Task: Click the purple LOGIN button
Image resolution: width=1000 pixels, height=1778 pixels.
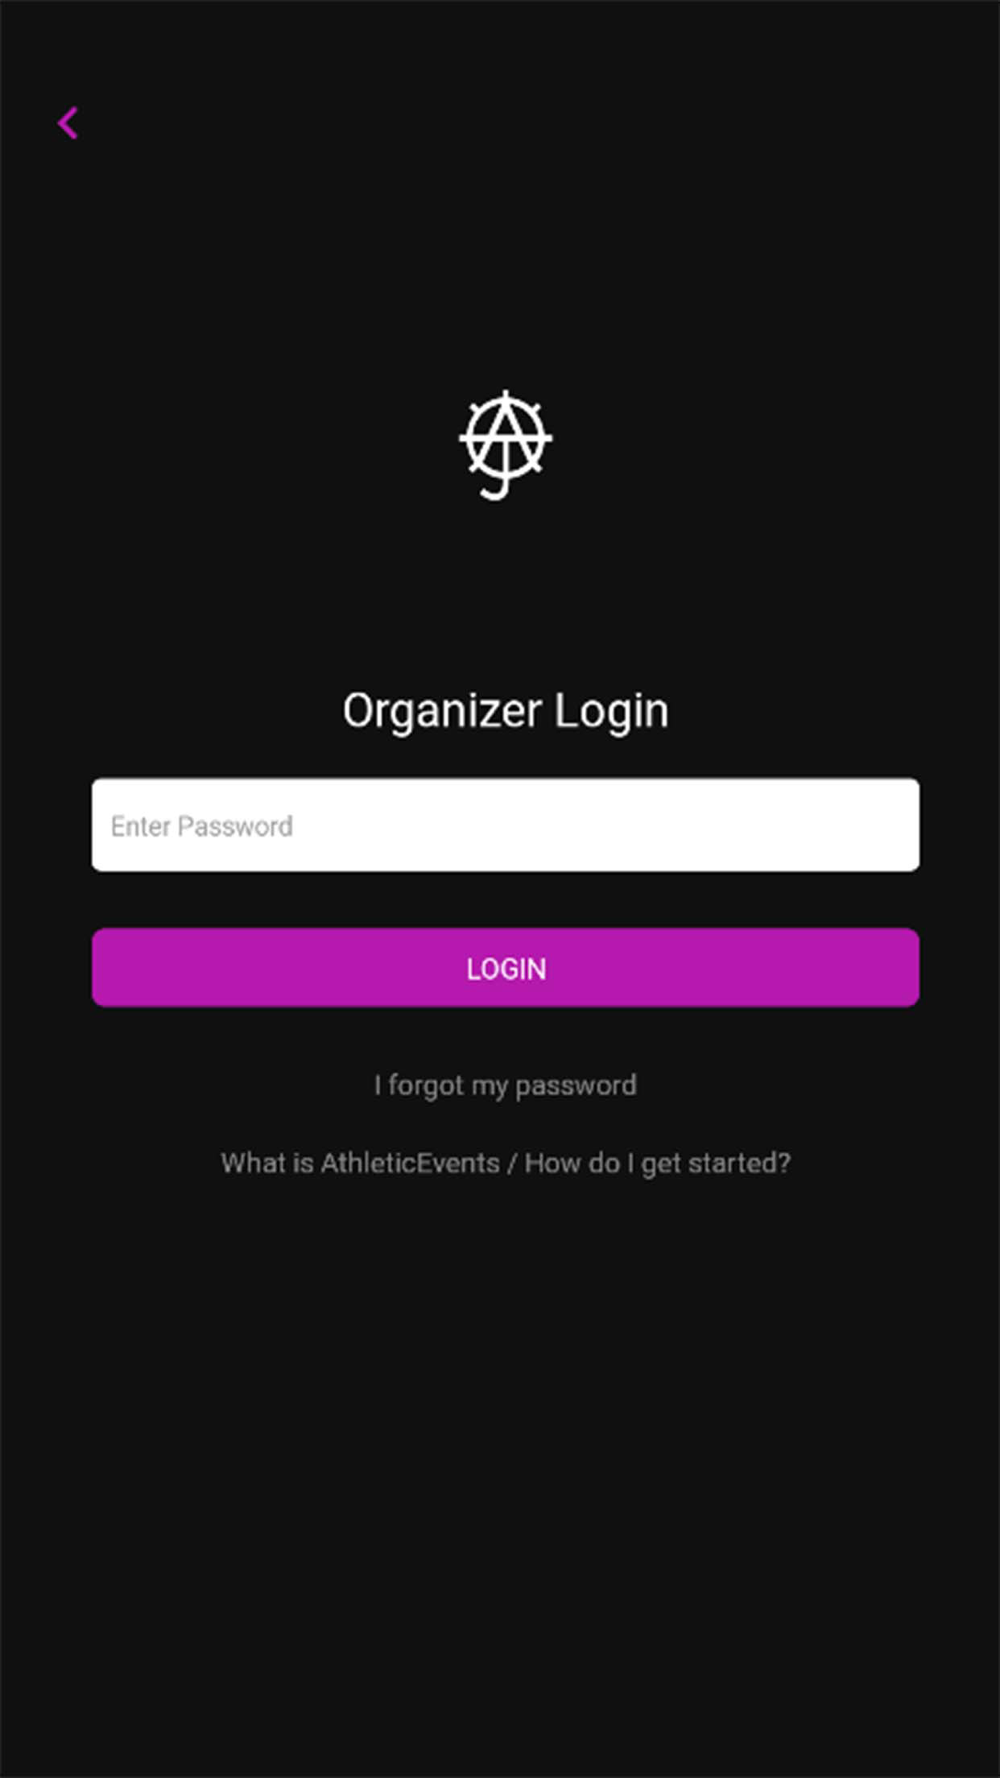Action: (x=505, y=967)
